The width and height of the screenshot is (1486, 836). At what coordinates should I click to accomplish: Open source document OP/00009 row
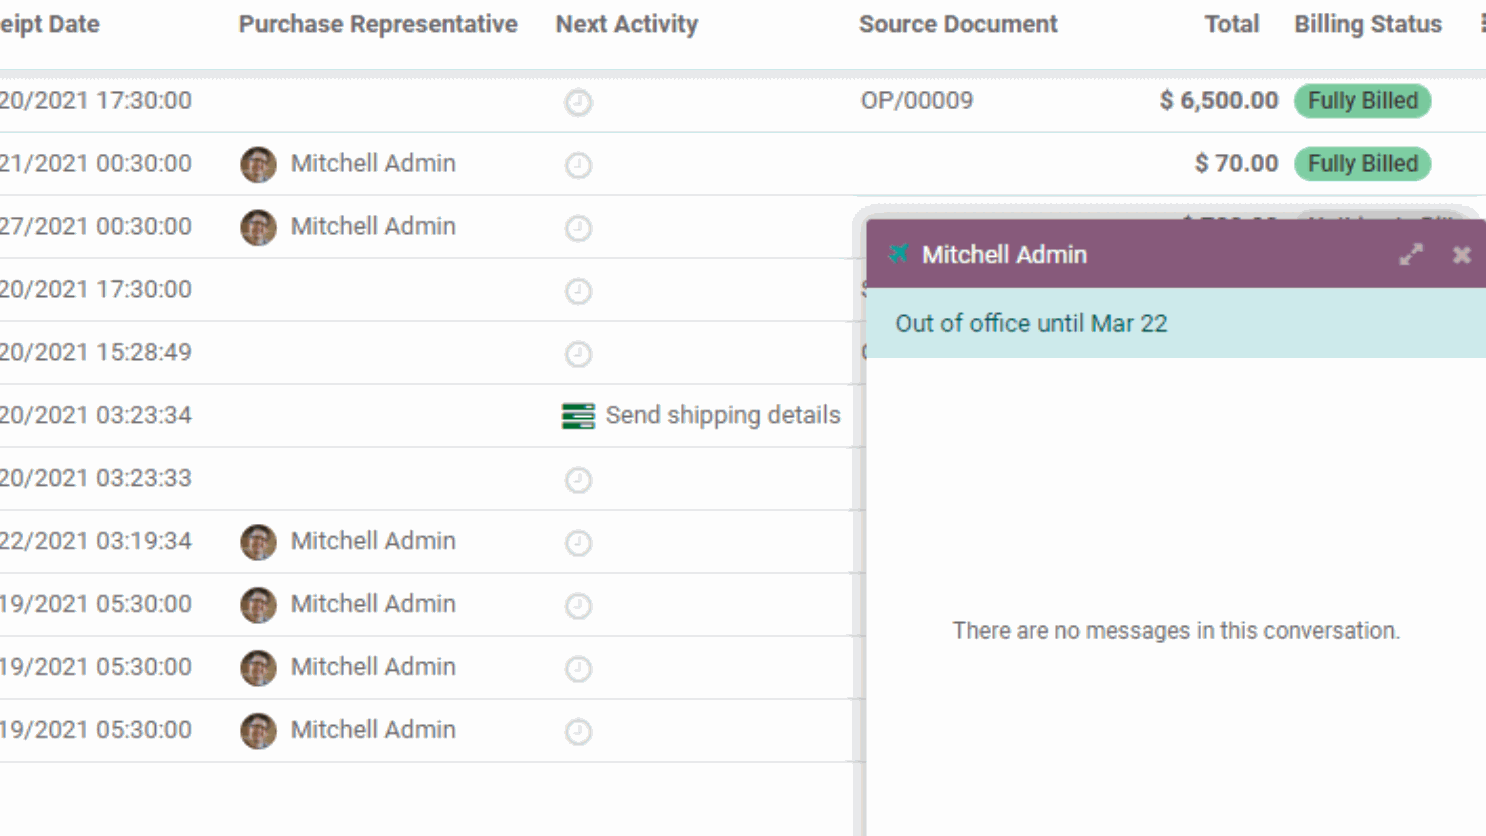(917, 100)
